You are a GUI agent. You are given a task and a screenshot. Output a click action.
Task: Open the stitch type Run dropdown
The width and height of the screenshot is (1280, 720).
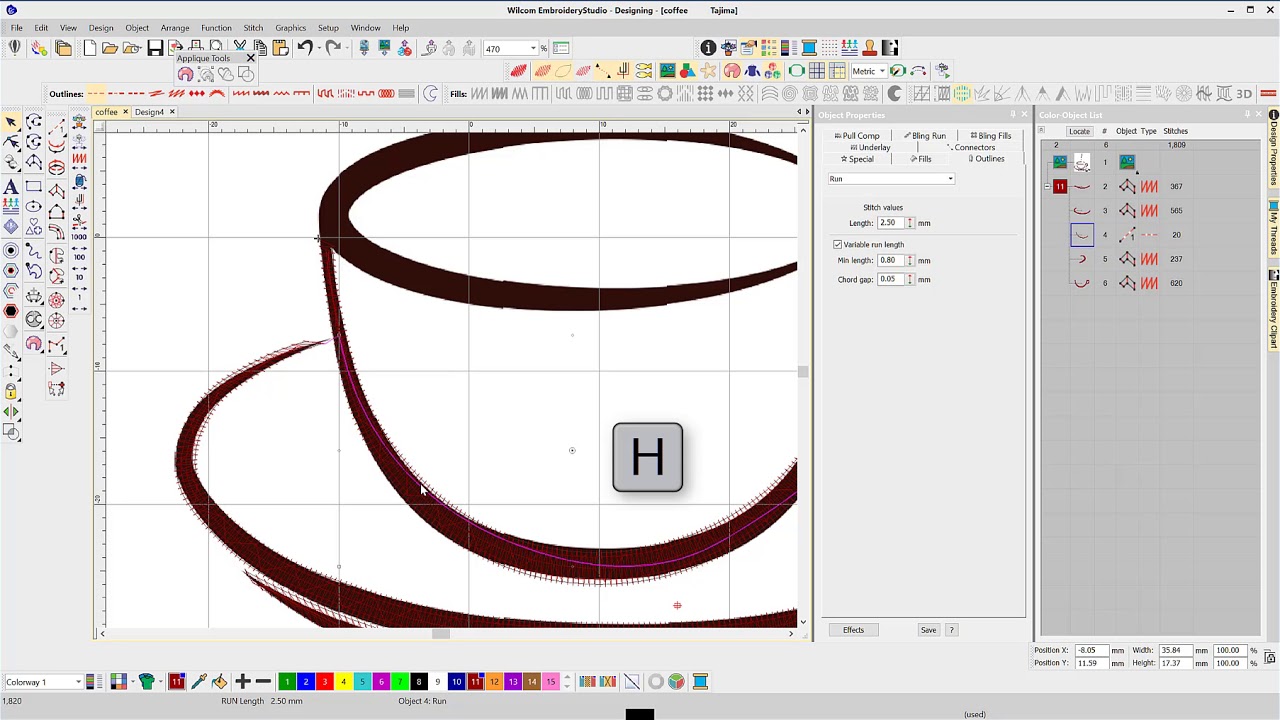[891, 179]
